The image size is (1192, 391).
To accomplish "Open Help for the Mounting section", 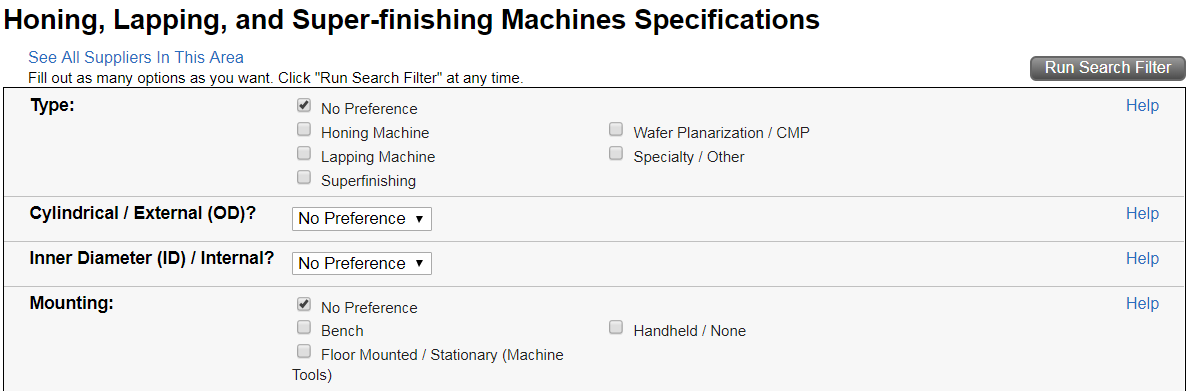I will (1142, 304).
